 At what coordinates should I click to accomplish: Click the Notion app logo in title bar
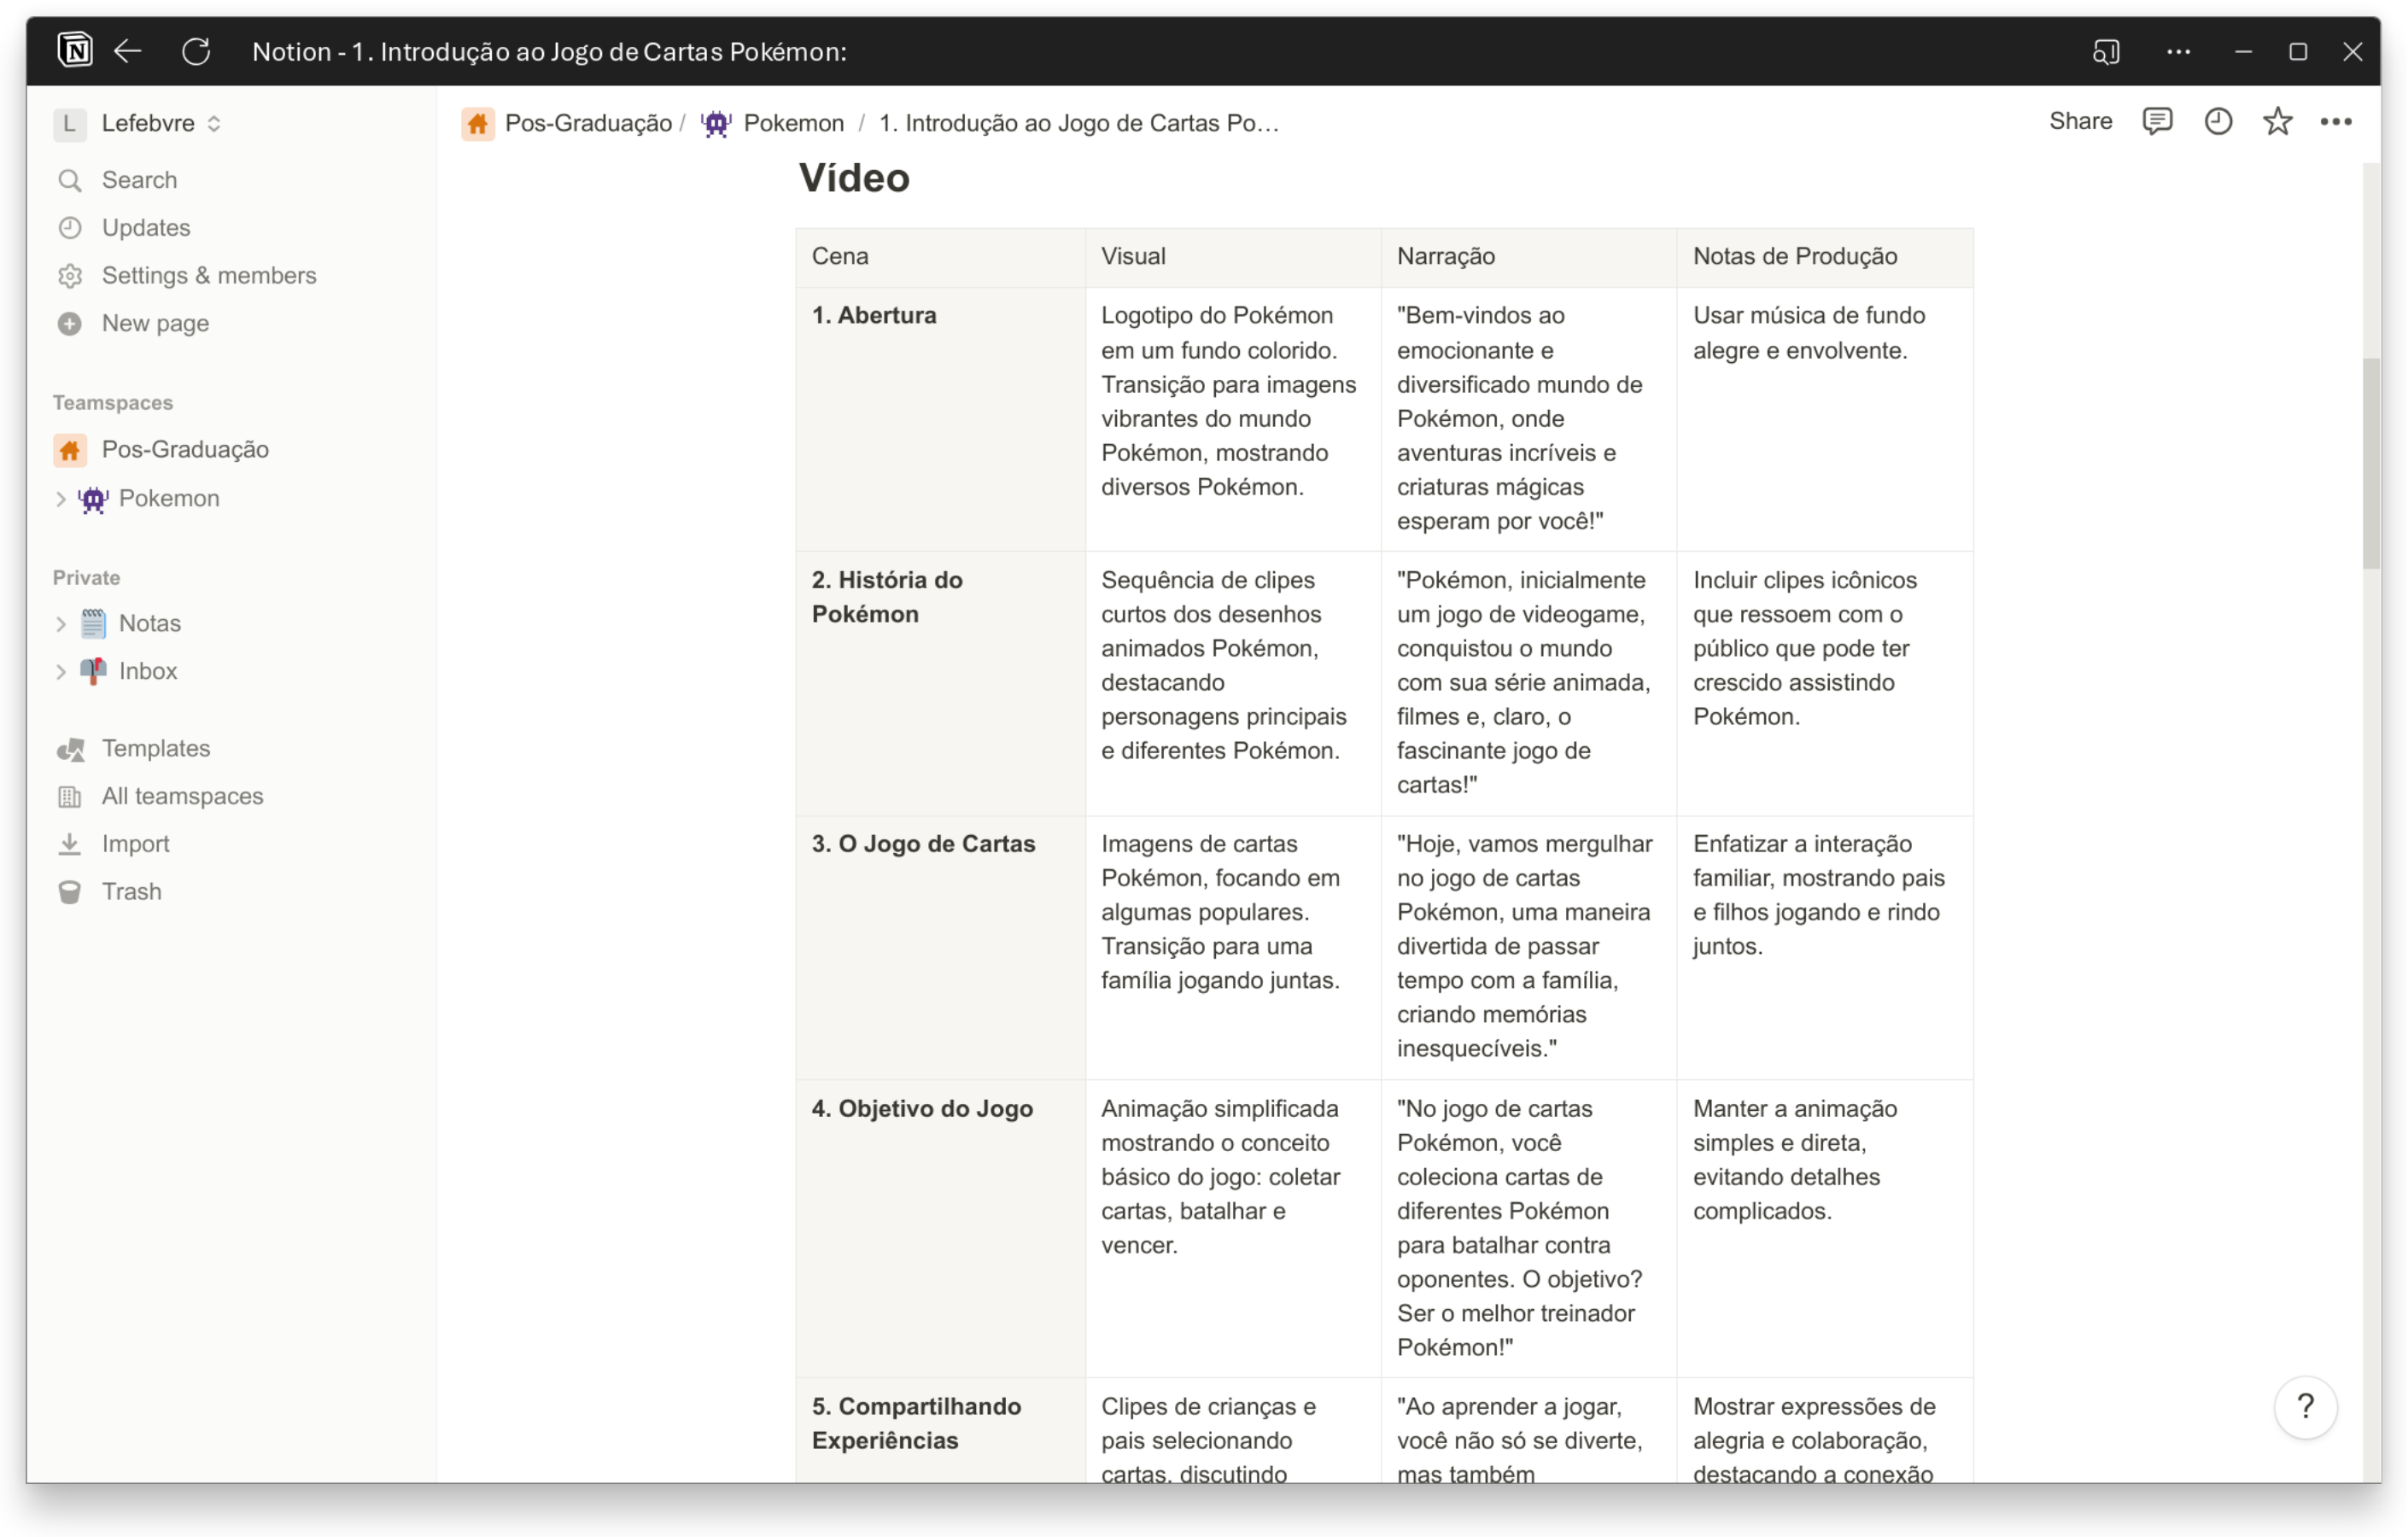[75, 50]
